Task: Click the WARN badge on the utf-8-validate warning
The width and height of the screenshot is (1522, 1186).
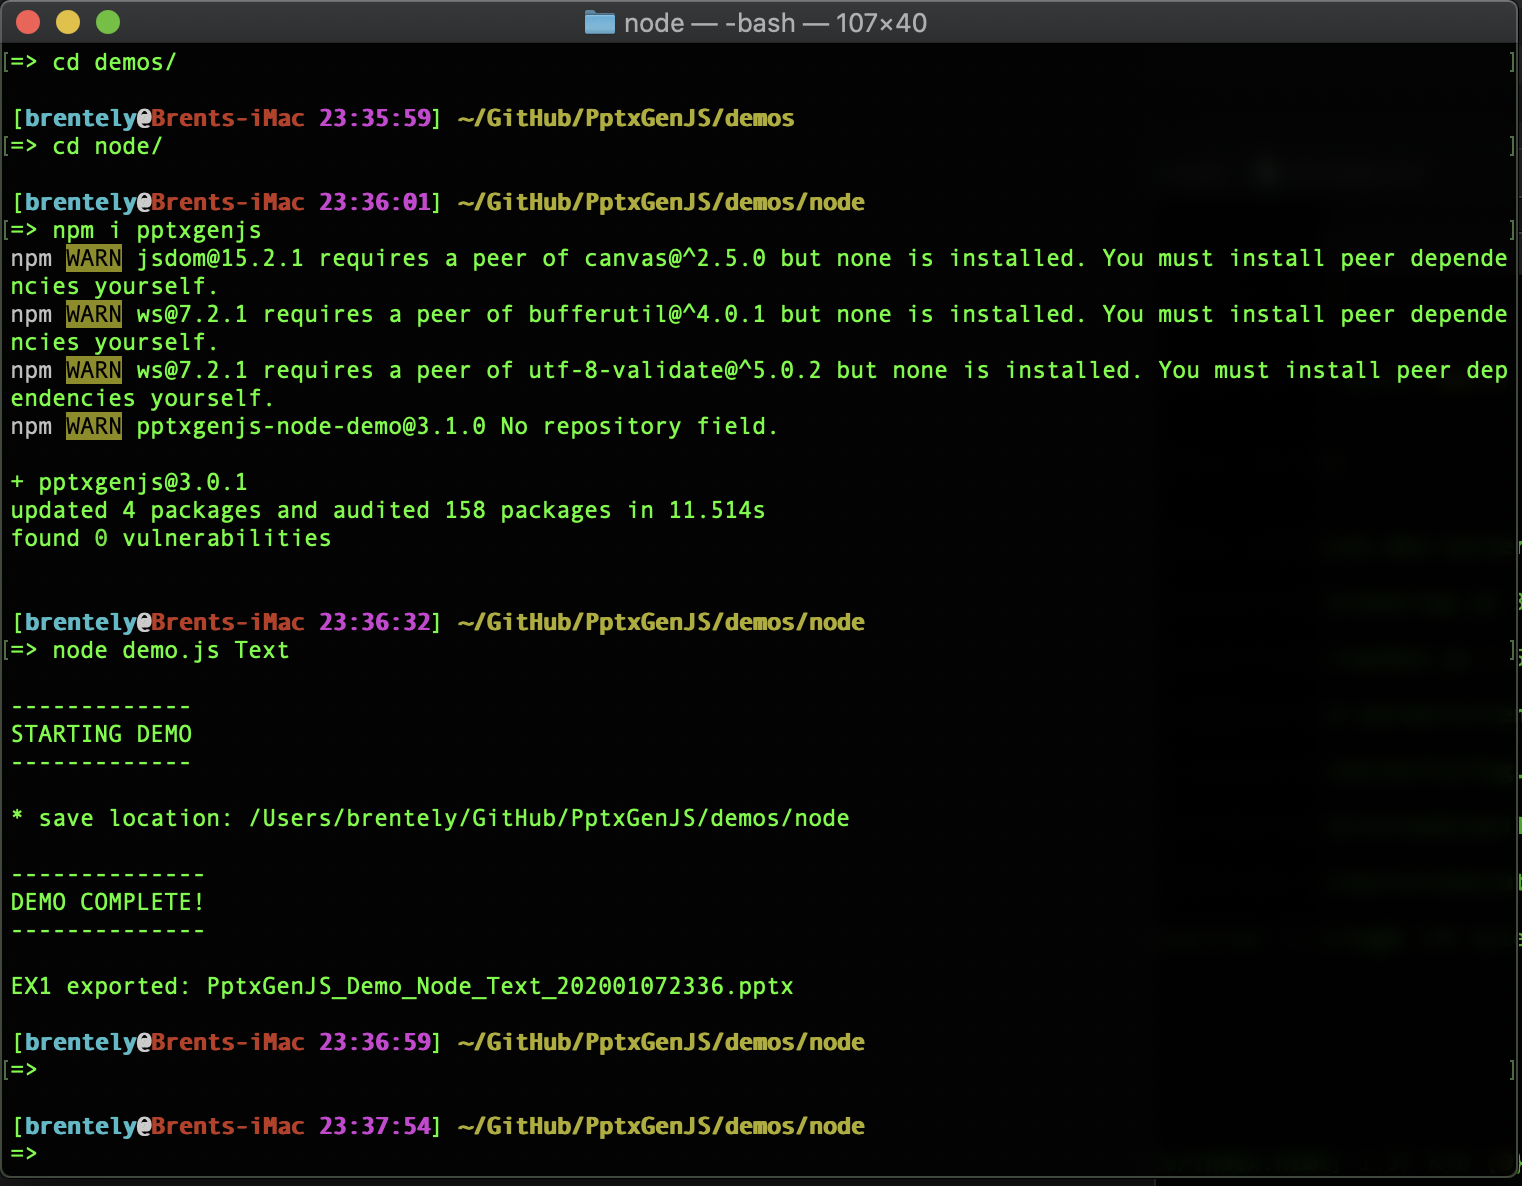Action: [93, 370]
